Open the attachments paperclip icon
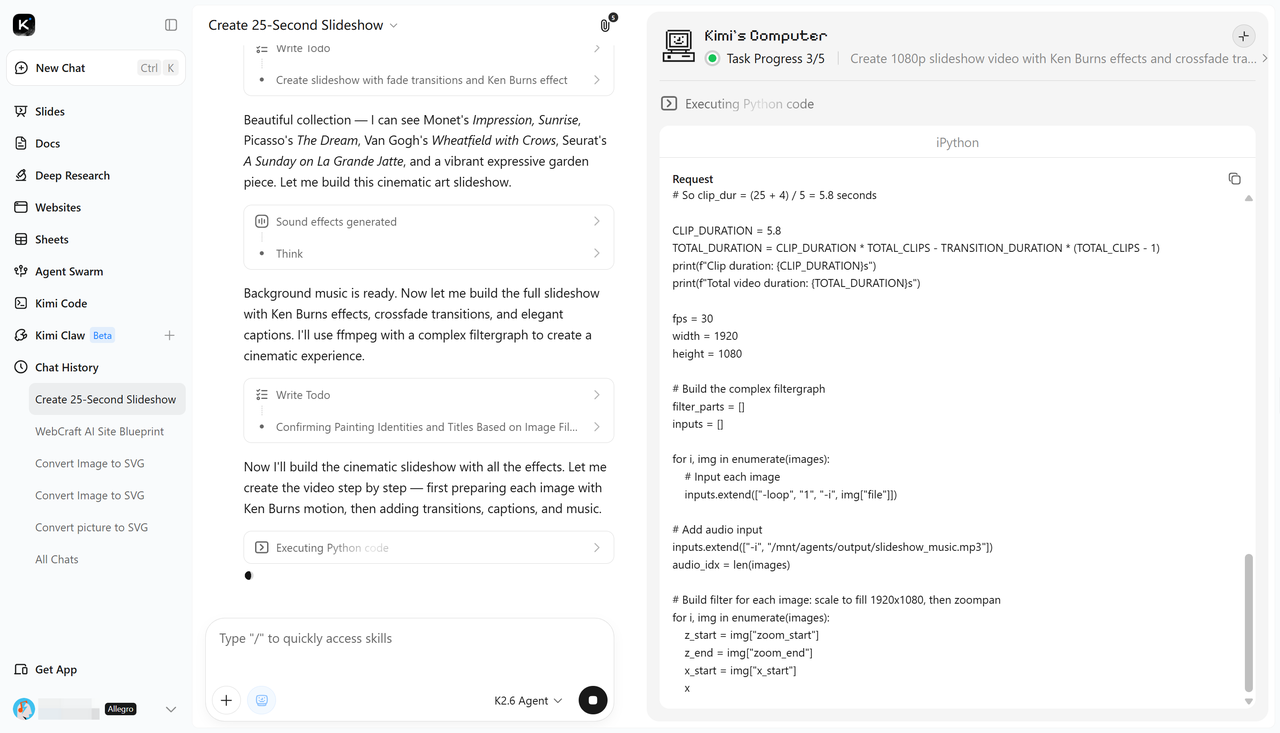1280x733 pixels. [x=606, y=25]
